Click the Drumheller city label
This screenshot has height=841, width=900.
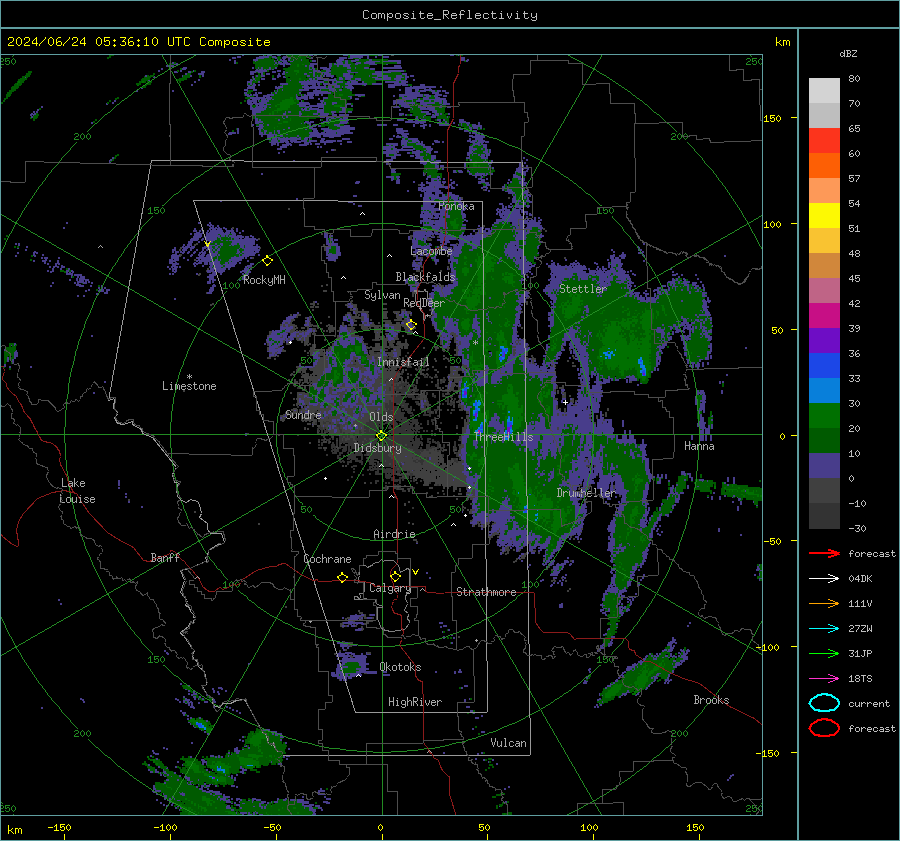[x=585, y=493]
